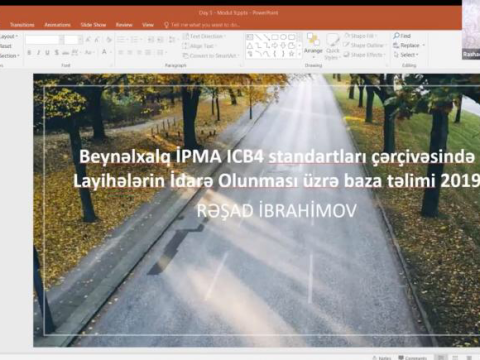
Task: Switch to the Review tab
Action: click(x=124, y=25)
